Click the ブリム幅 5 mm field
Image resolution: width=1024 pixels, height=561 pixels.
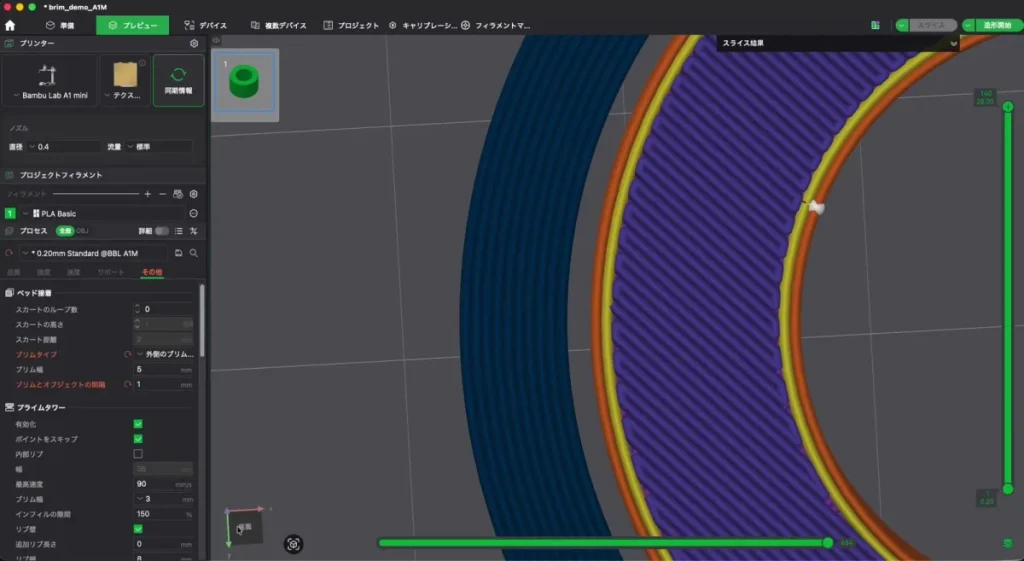coord(165,370)
